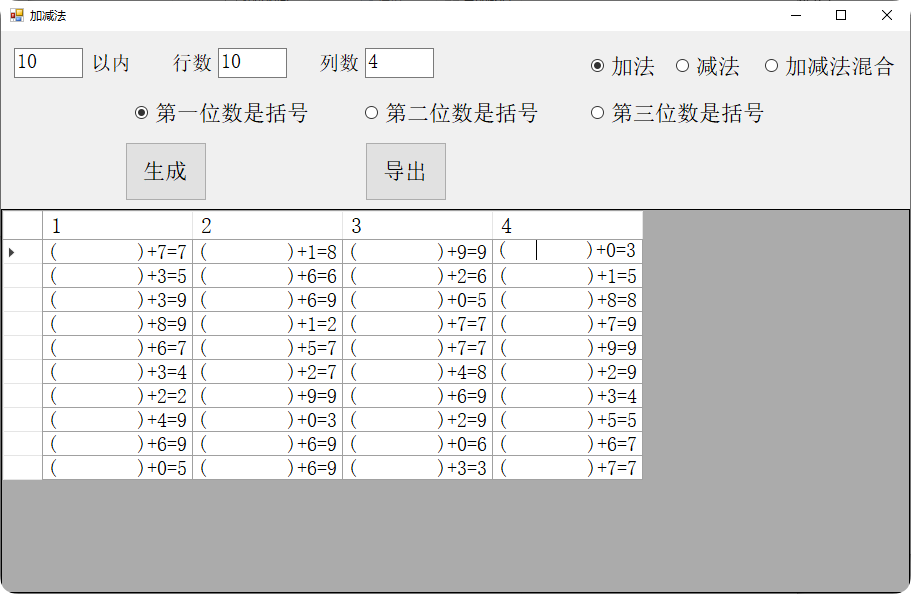Select the 减法 radio button
This screenshot has width=911, height=594.
683,66
